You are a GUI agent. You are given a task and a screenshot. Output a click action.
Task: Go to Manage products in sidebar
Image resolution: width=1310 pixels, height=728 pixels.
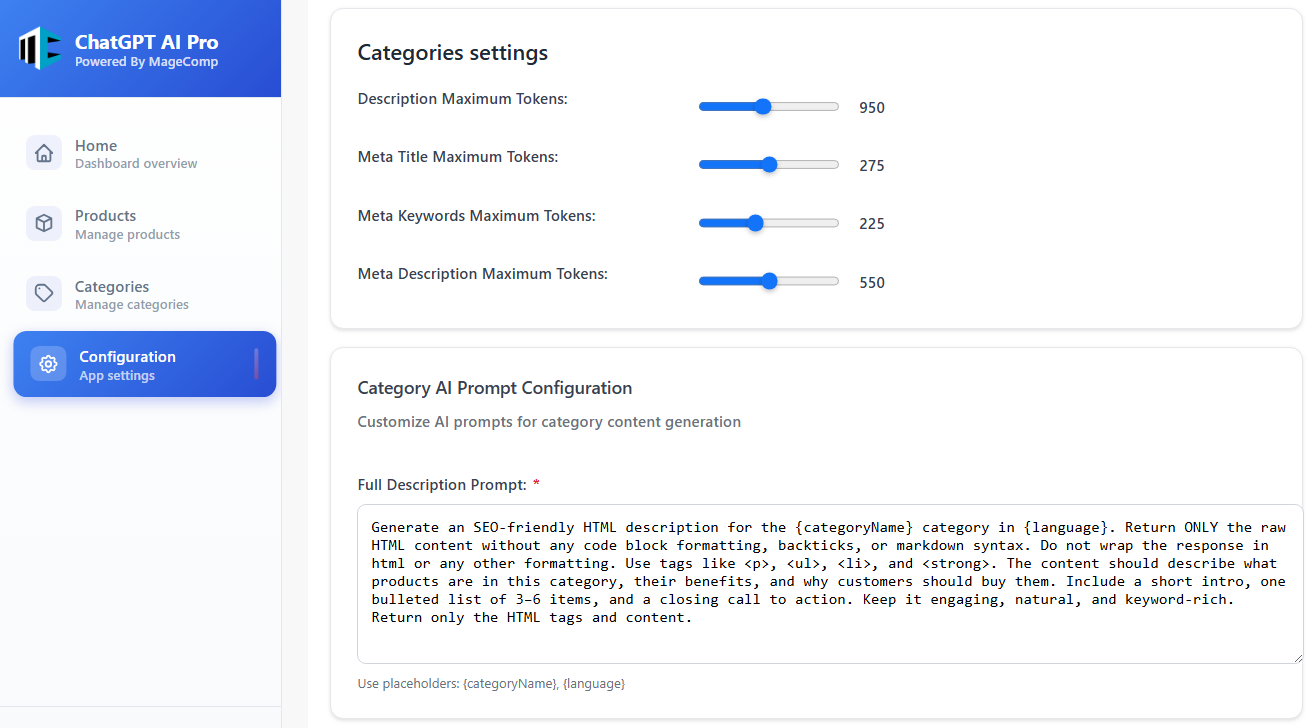(127, 224)
